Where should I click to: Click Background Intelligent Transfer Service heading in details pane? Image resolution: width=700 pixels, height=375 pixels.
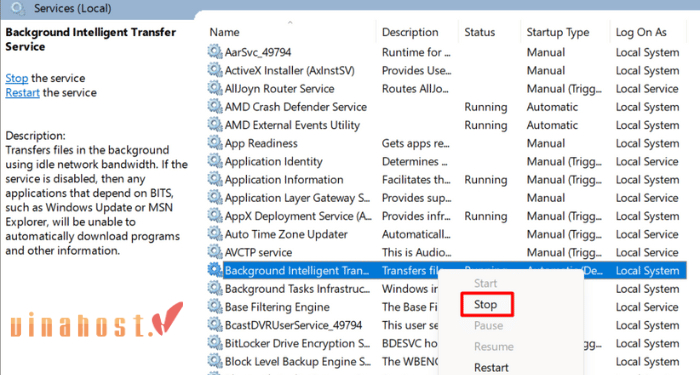(x=91, y=39)
